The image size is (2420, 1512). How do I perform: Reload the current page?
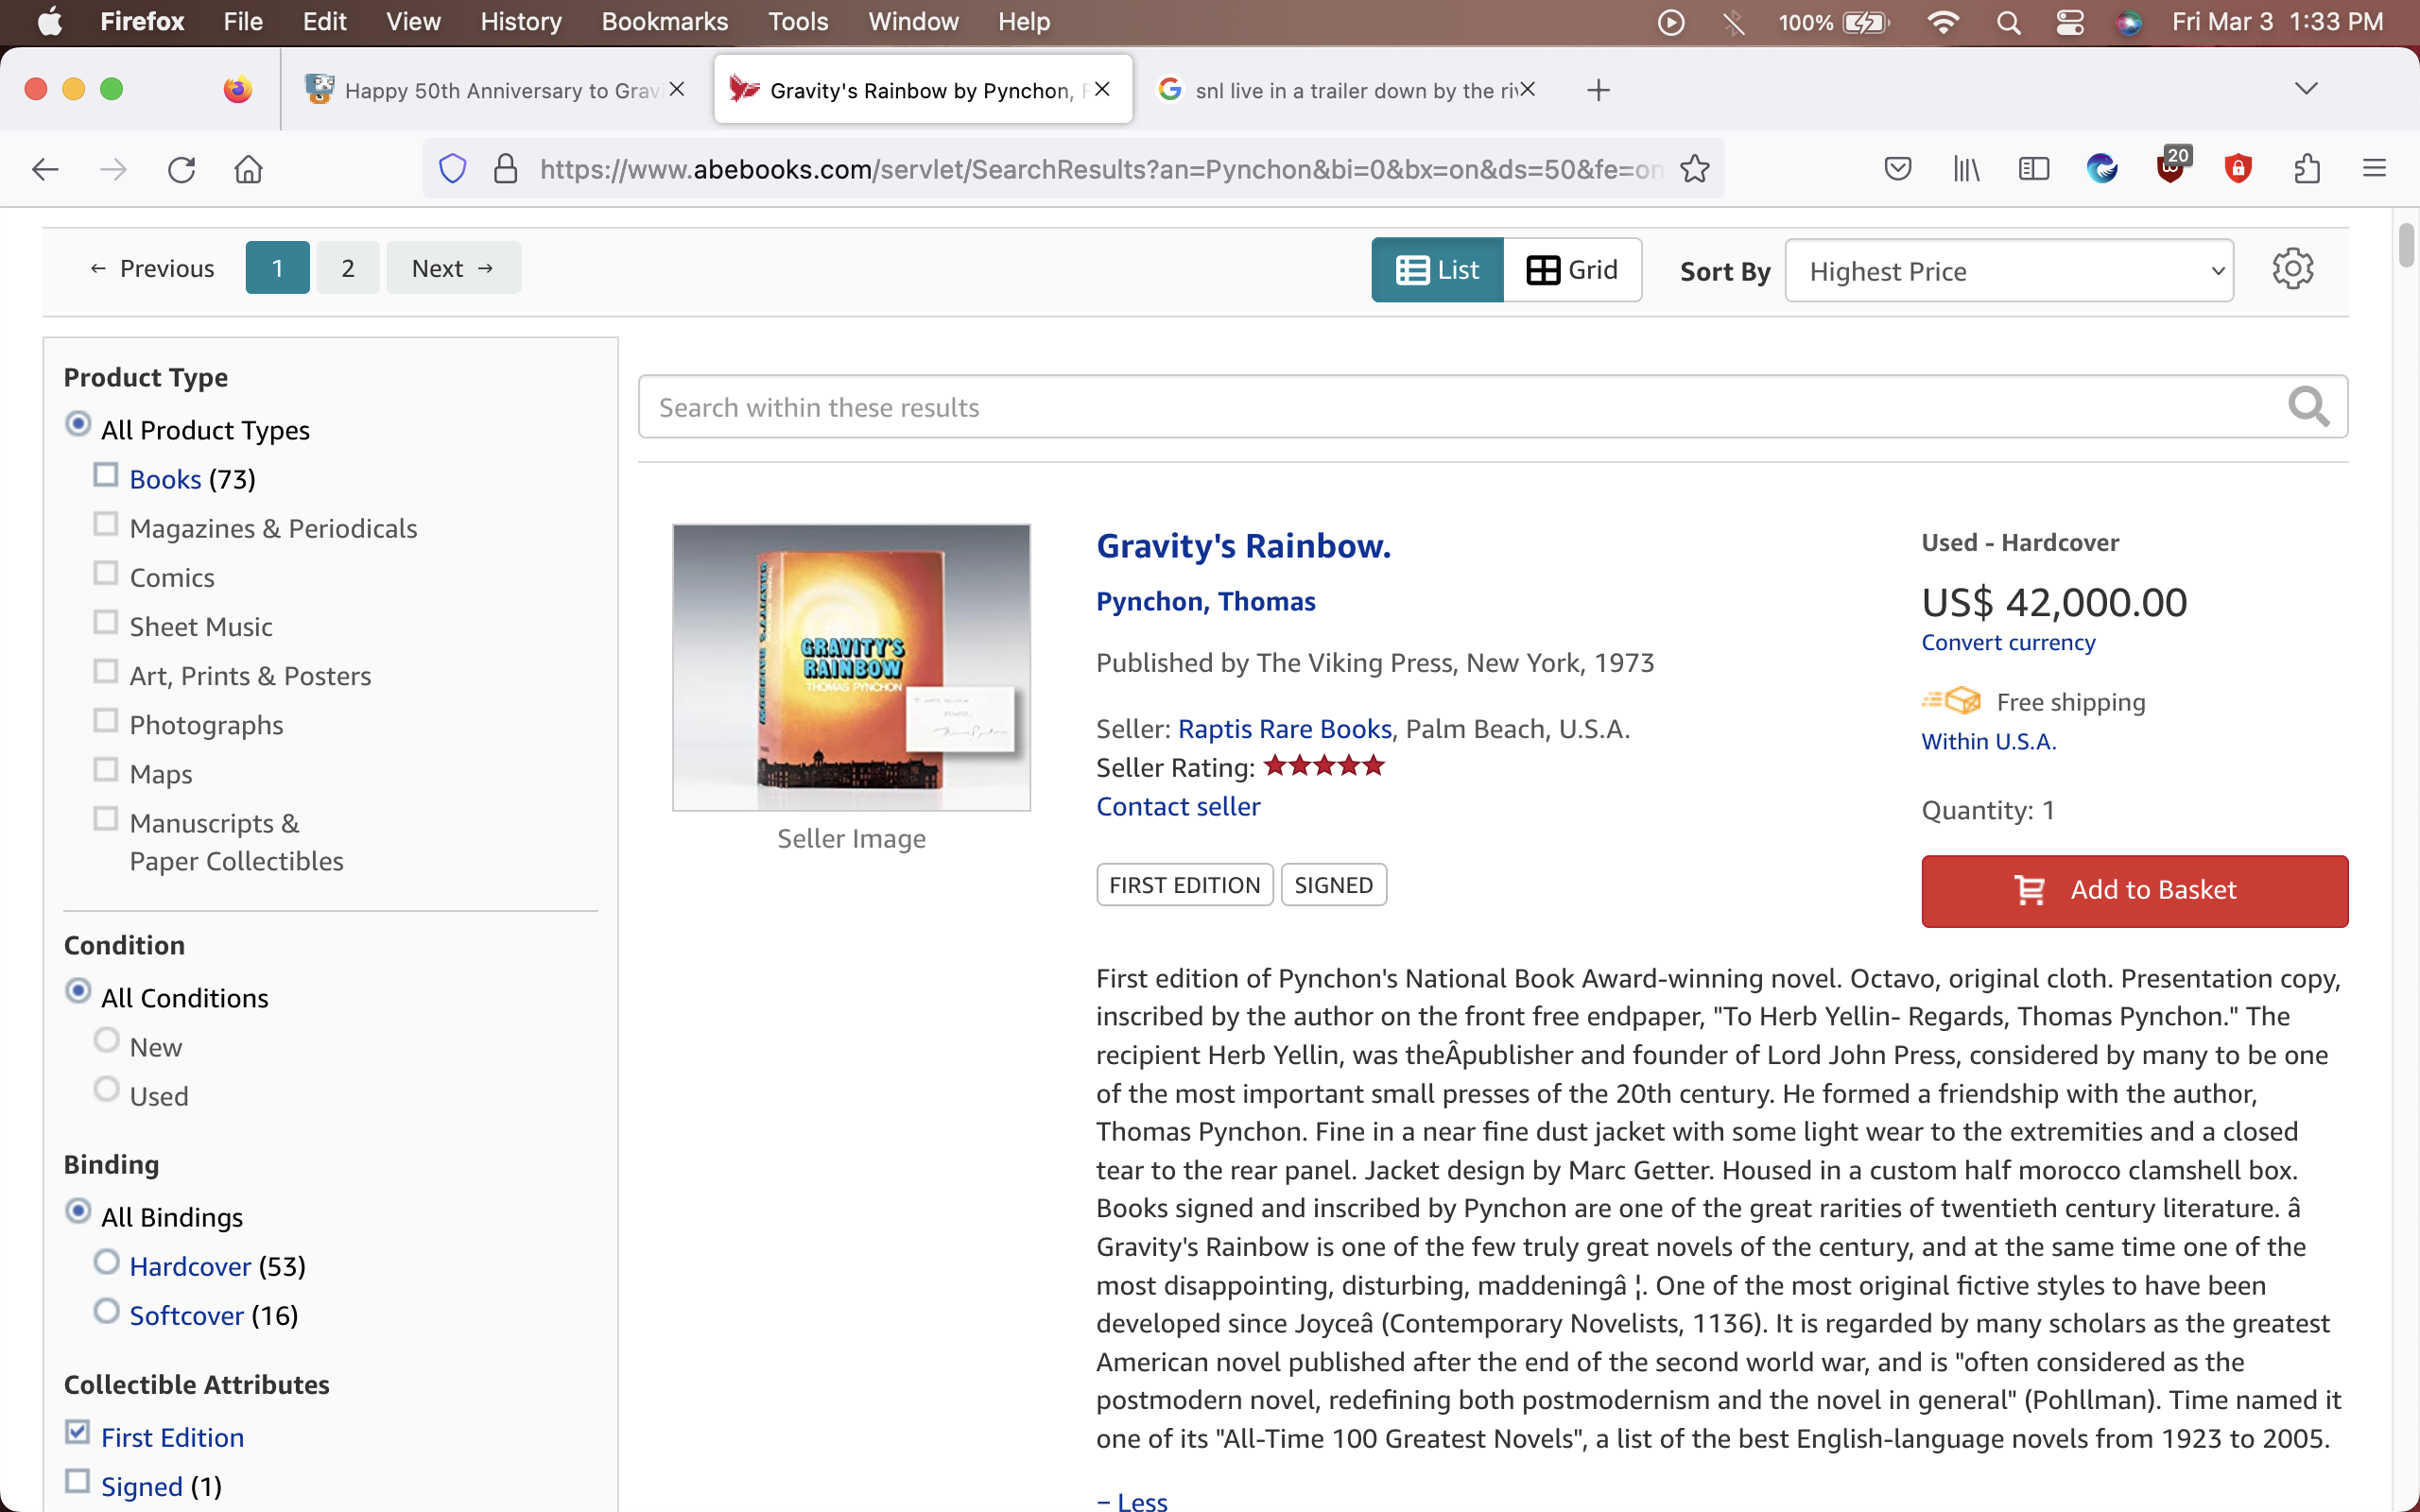coord(182,169)
